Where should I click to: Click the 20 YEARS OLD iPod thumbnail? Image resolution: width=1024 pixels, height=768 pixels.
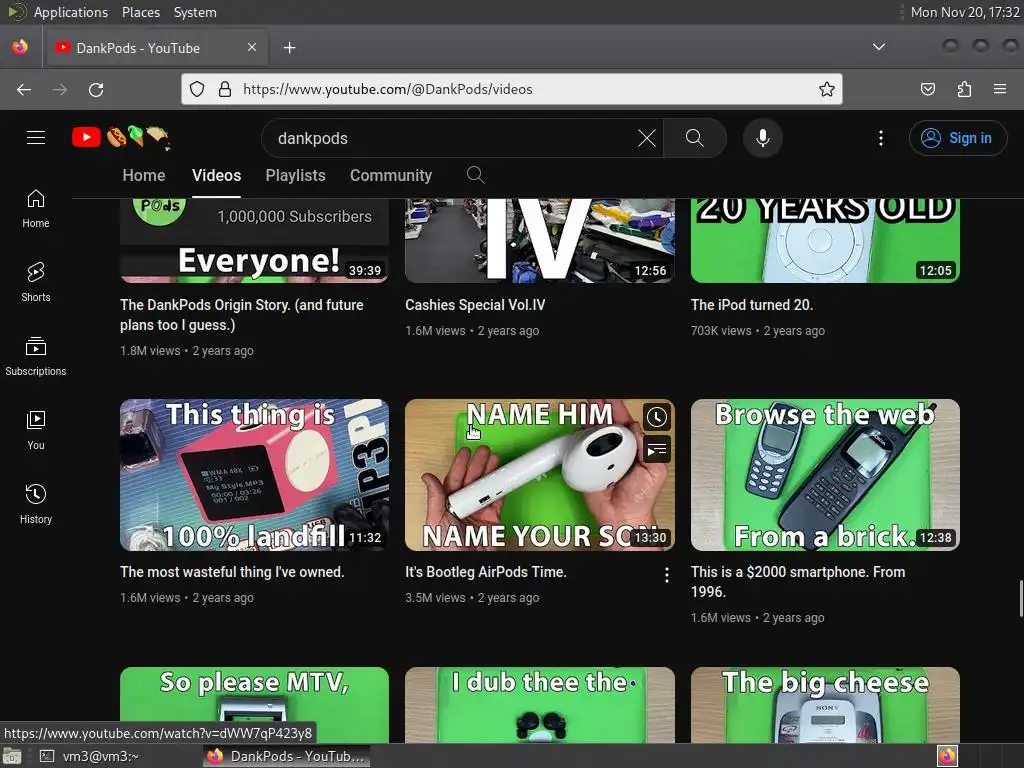pyautogui.click(x=825, y=240)
